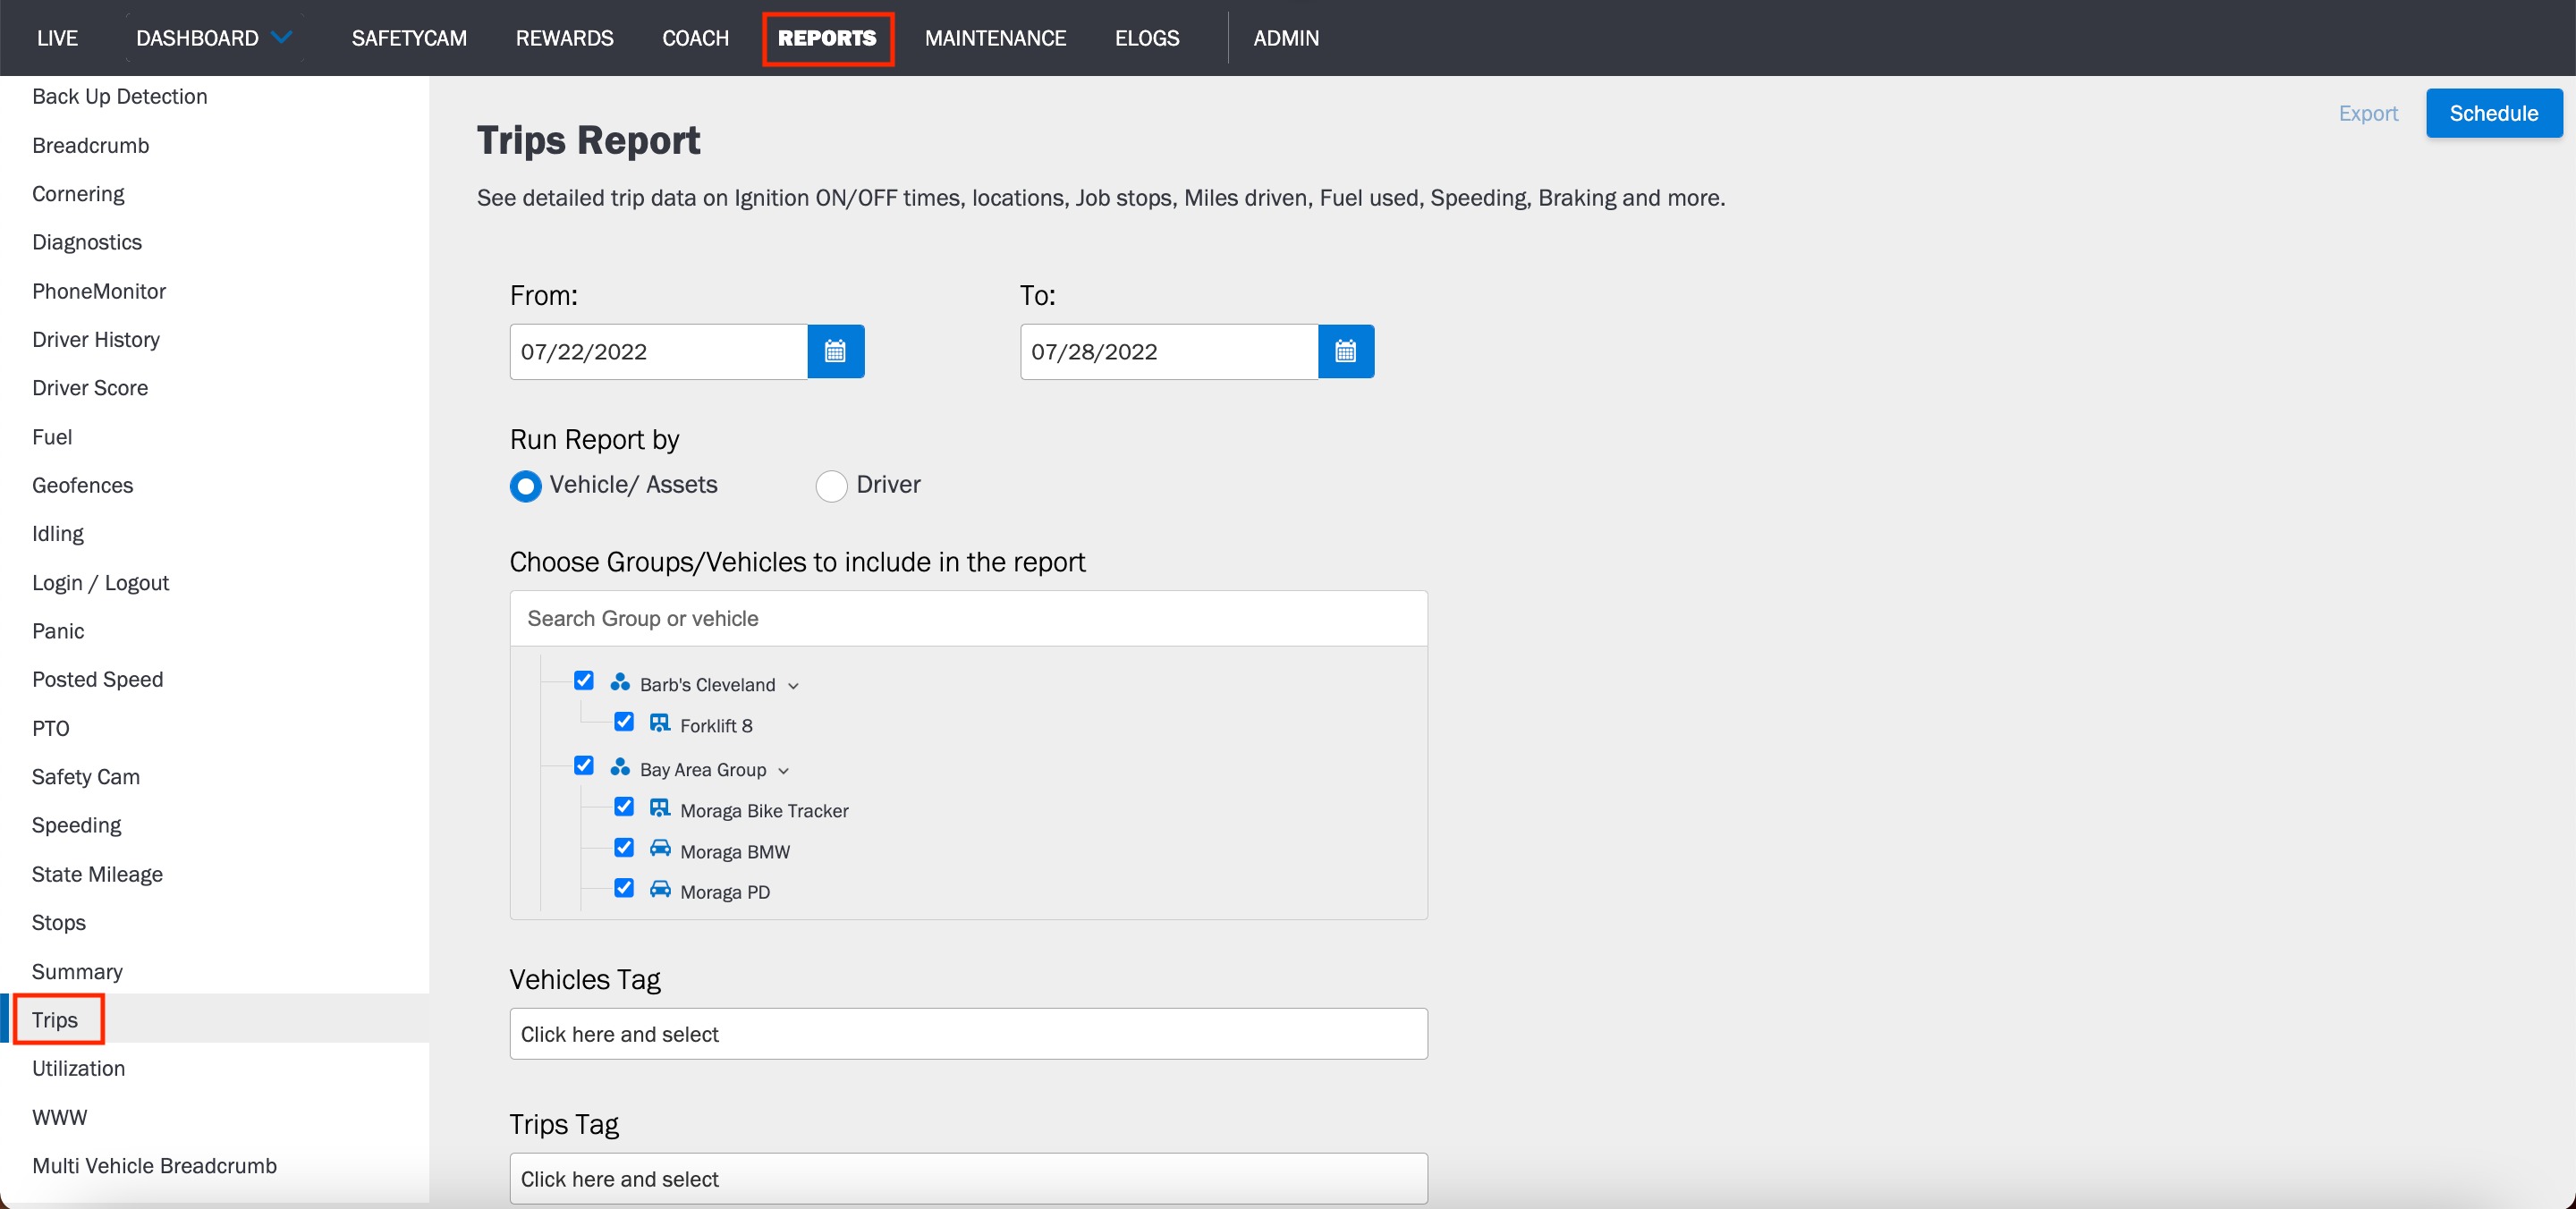The height and width of the screenshot is (1209, 2576).
Task: Click the From date input field
Action: 658,351
